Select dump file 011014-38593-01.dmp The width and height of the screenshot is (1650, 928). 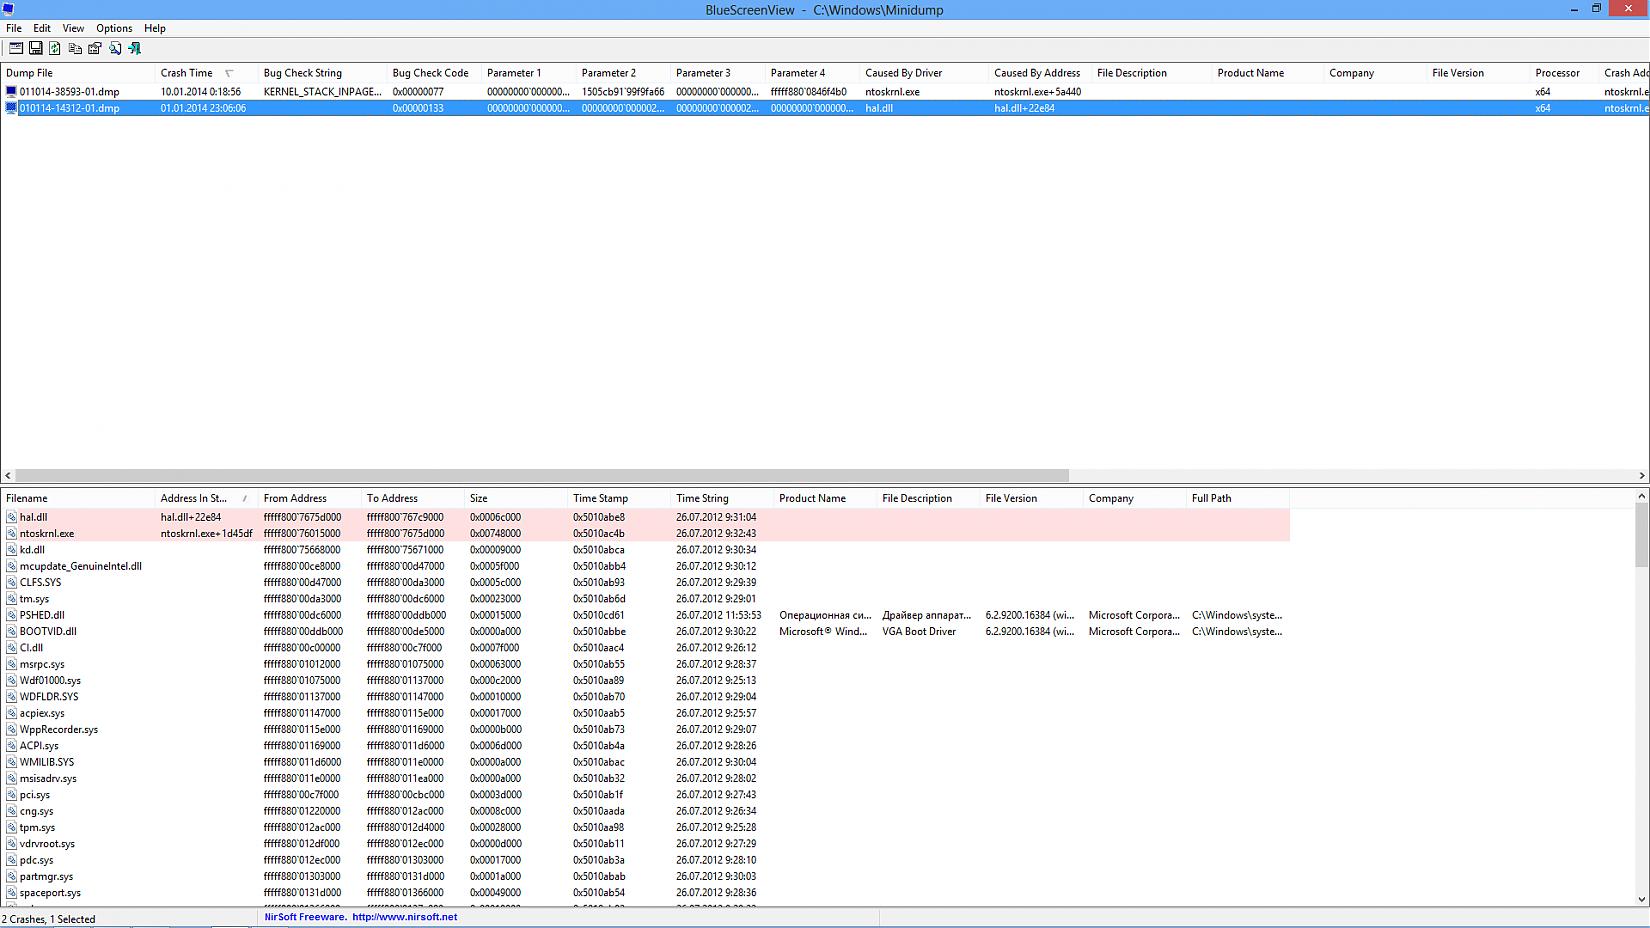click(x=69, y=91)
